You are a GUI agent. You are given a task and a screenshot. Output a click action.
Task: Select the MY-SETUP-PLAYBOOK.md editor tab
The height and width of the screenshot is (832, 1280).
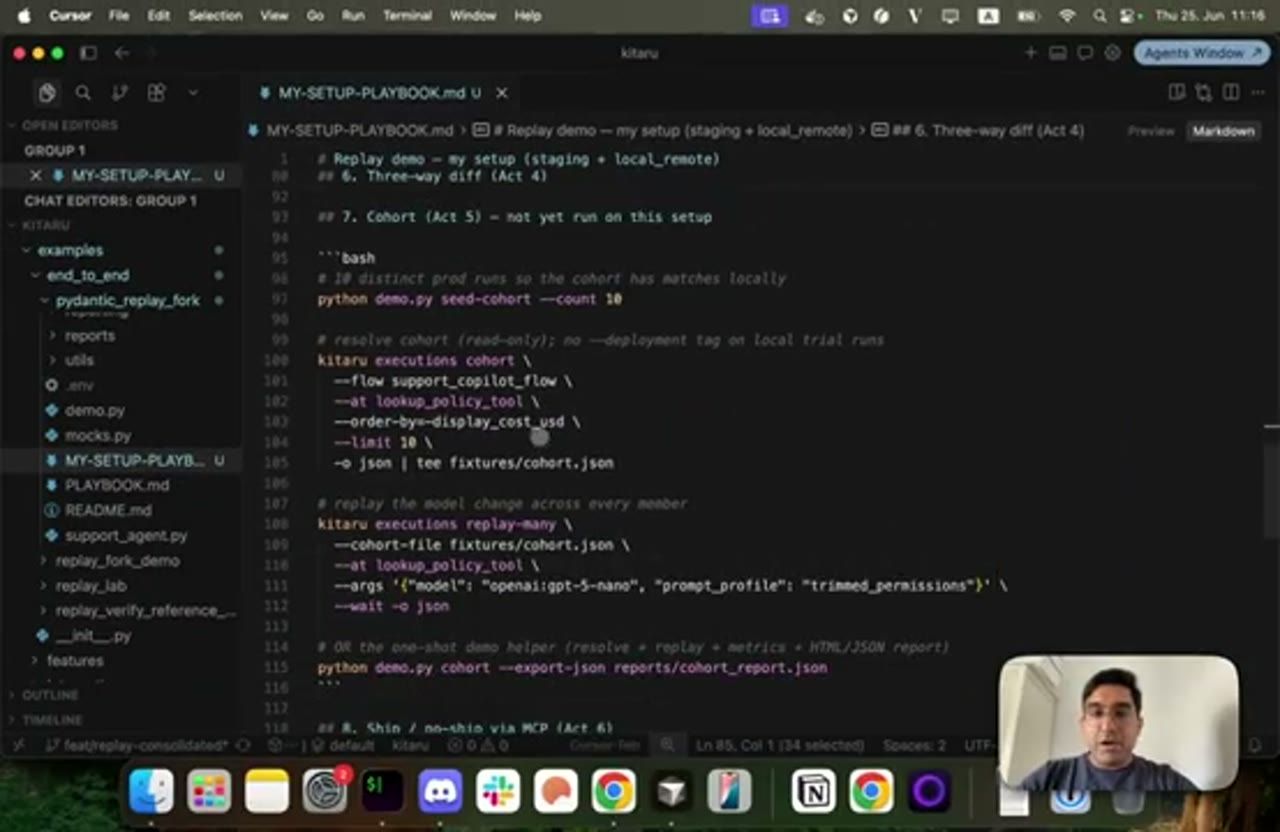tap(370, 93)
